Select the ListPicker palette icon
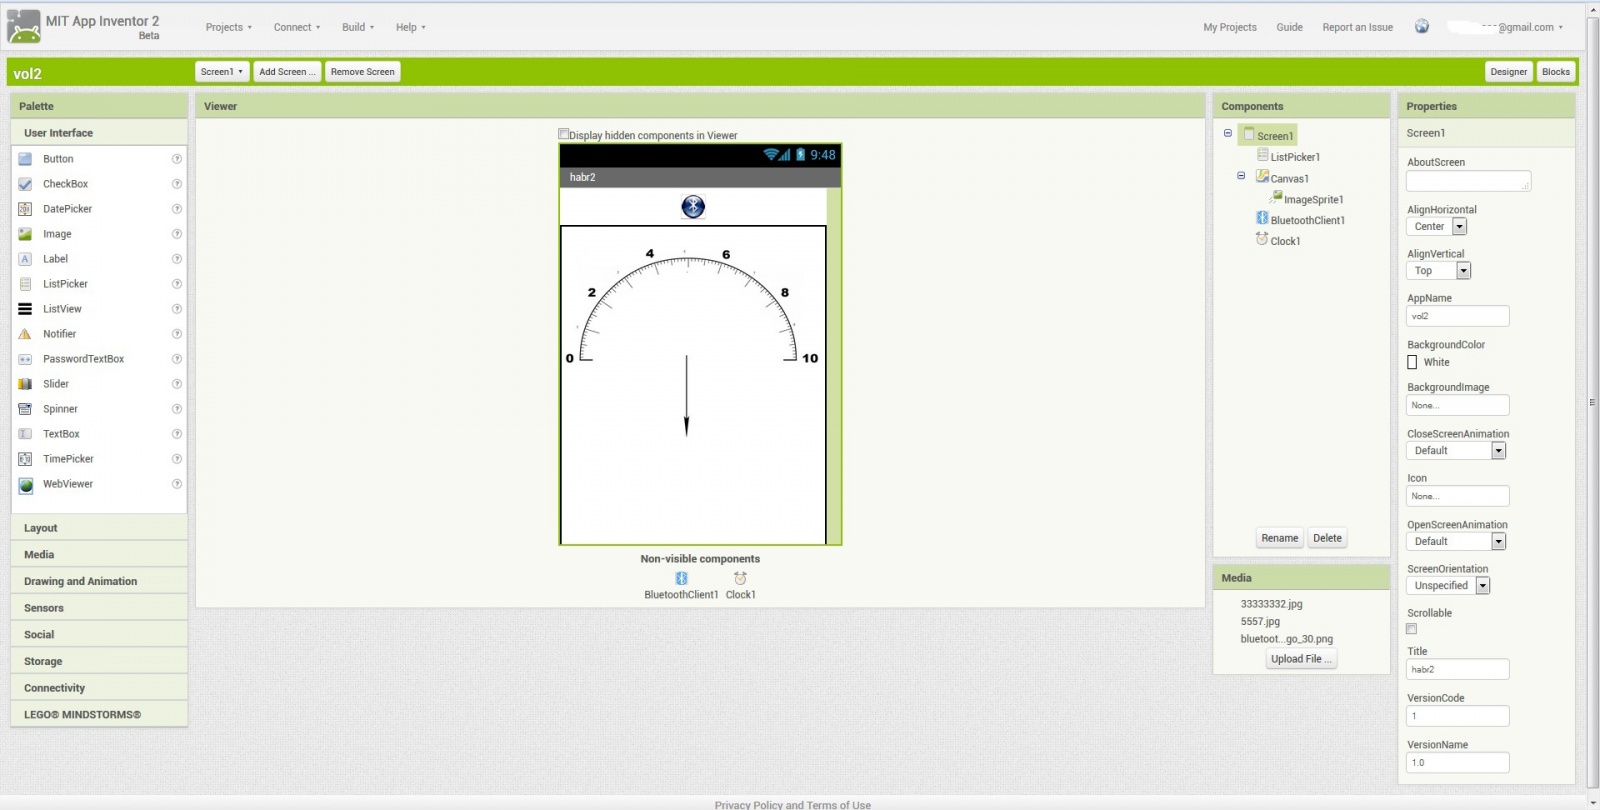1600x810 pixels. tap(25, 284)
